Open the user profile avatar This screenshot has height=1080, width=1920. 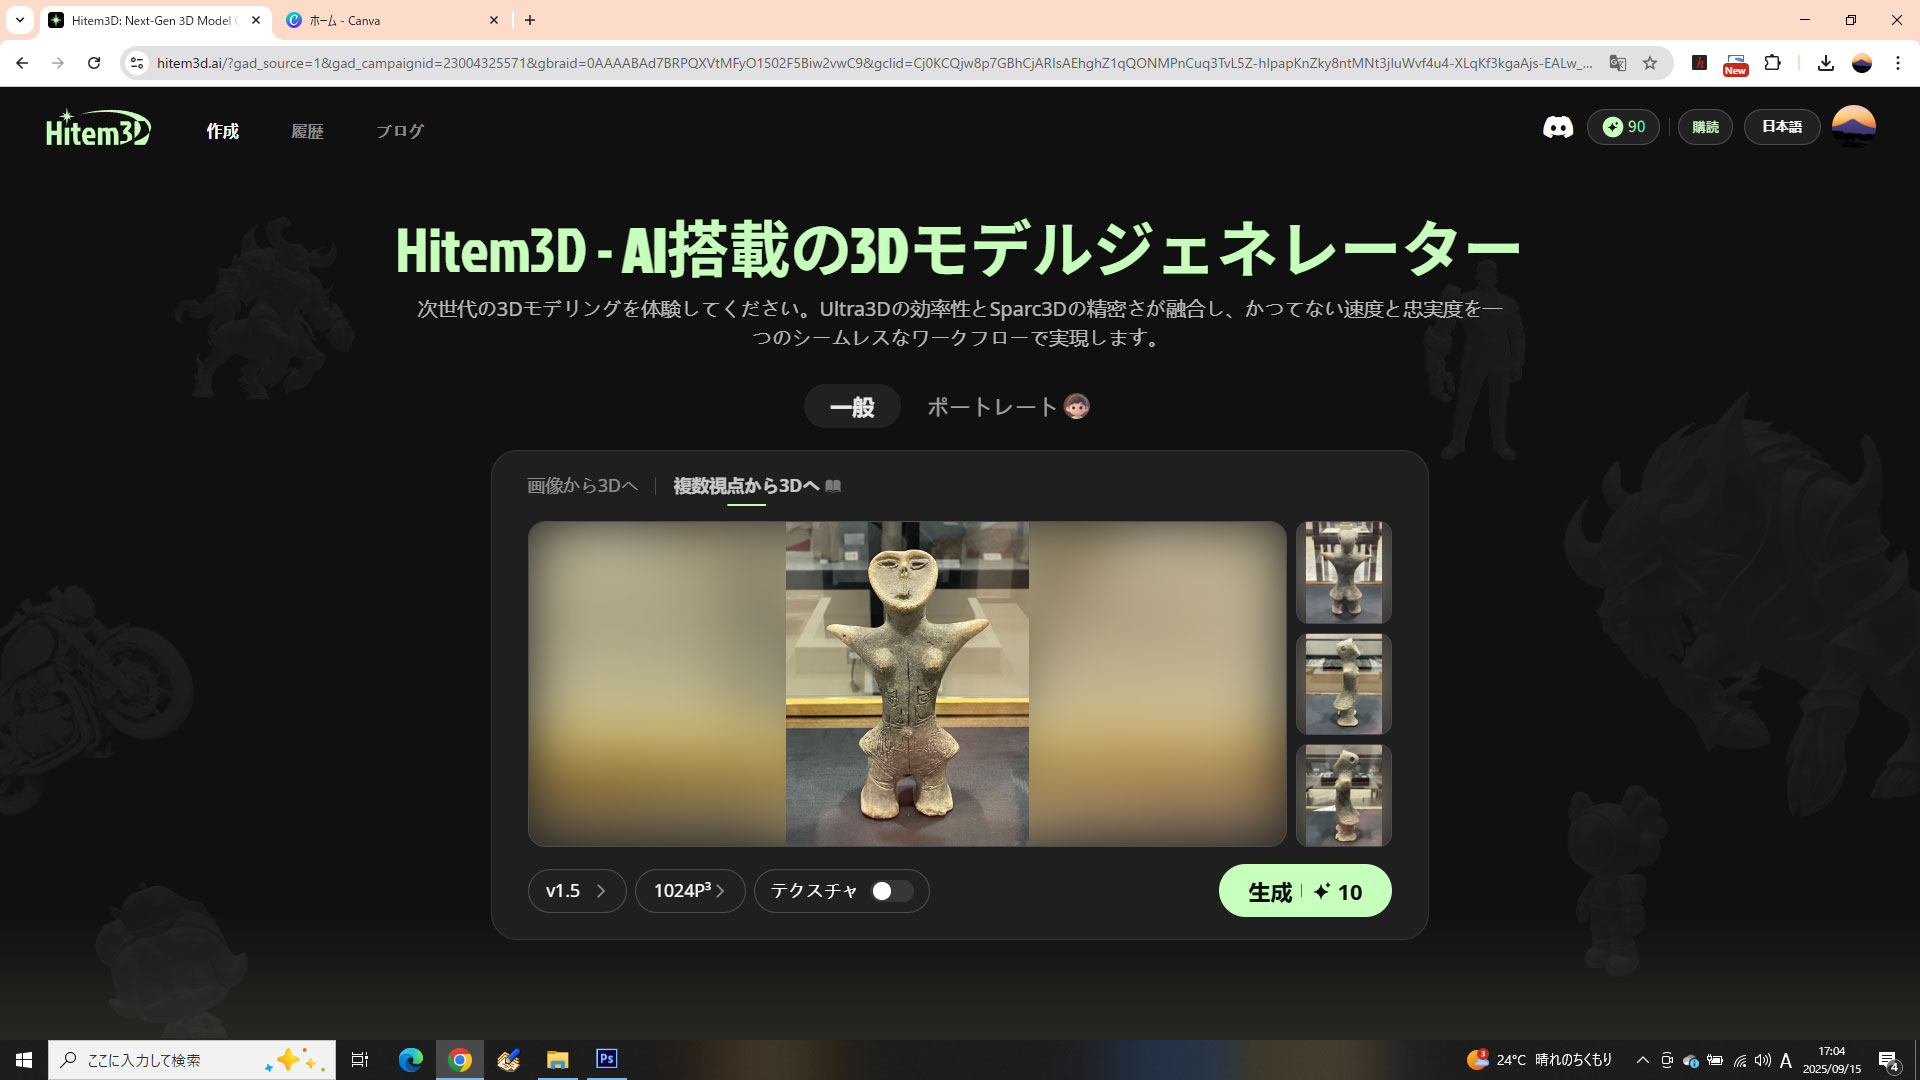coord(1853,127)
